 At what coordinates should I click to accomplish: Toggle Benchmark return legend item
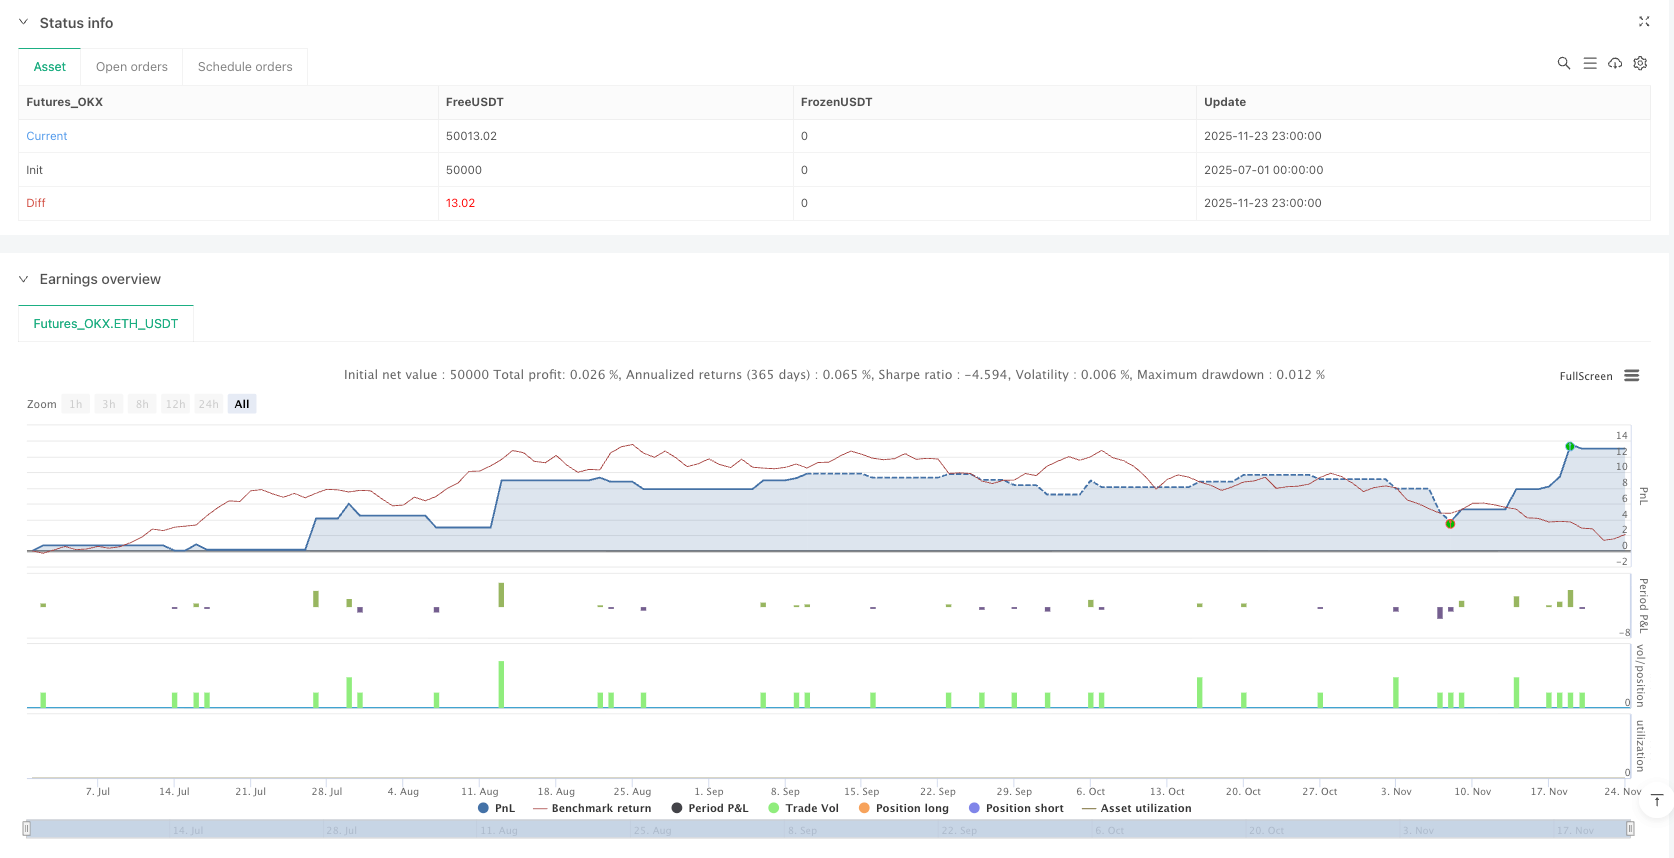click(592, 808)
